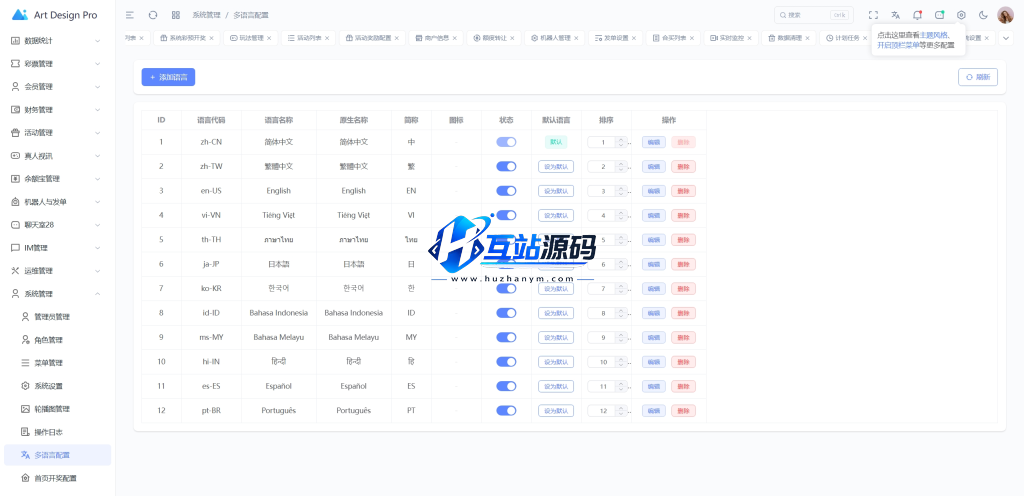Open 管理员管理 in the sidebar submenu
The image size is (1024, 496).
coord(57,317)
